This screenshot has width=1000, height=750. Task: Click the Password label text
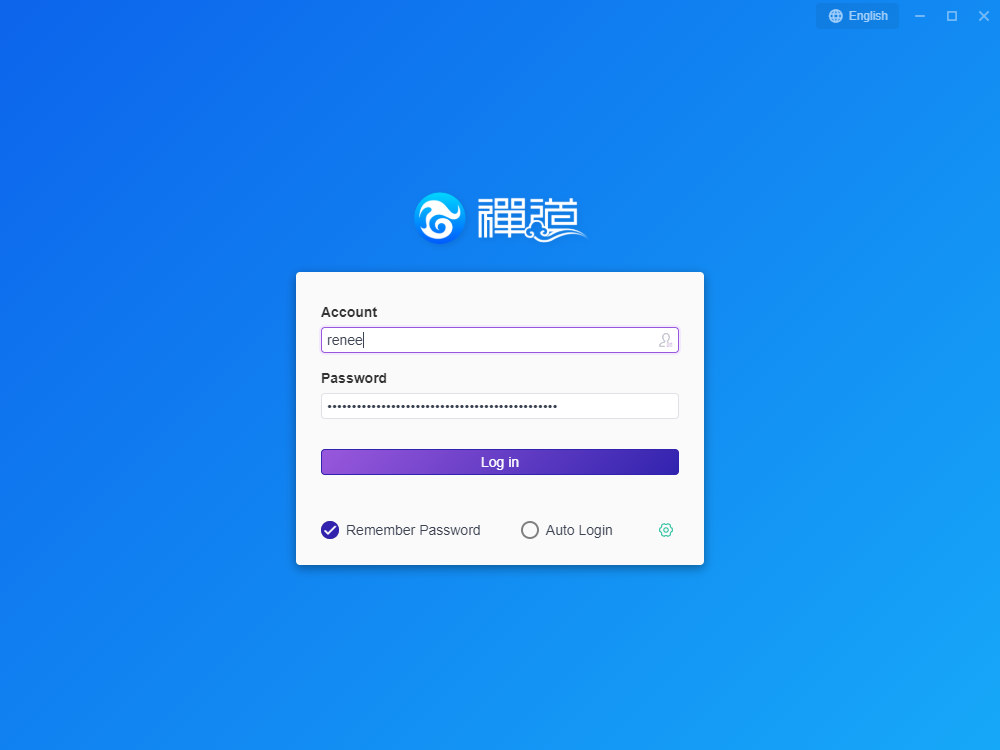coord(354,378)
